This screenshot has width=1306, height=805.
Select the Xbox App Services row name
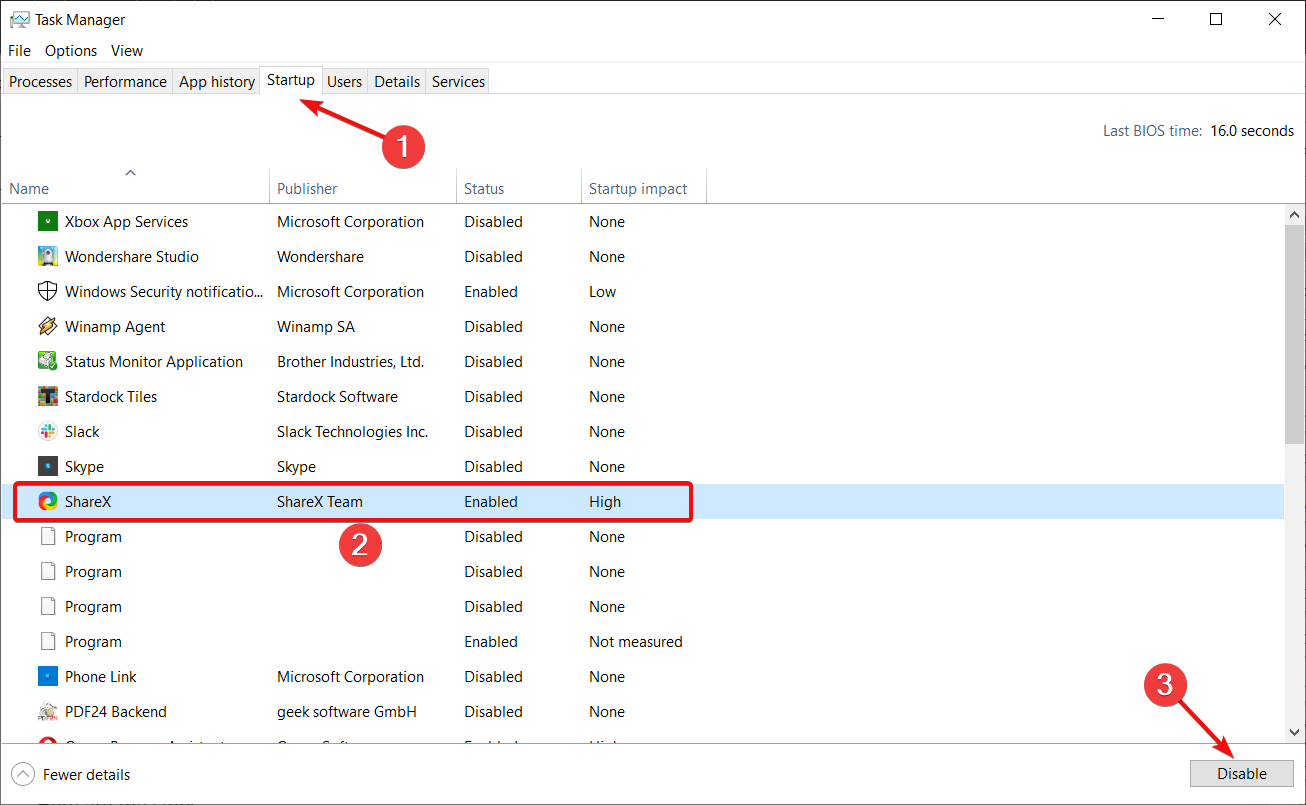point(126,222)
